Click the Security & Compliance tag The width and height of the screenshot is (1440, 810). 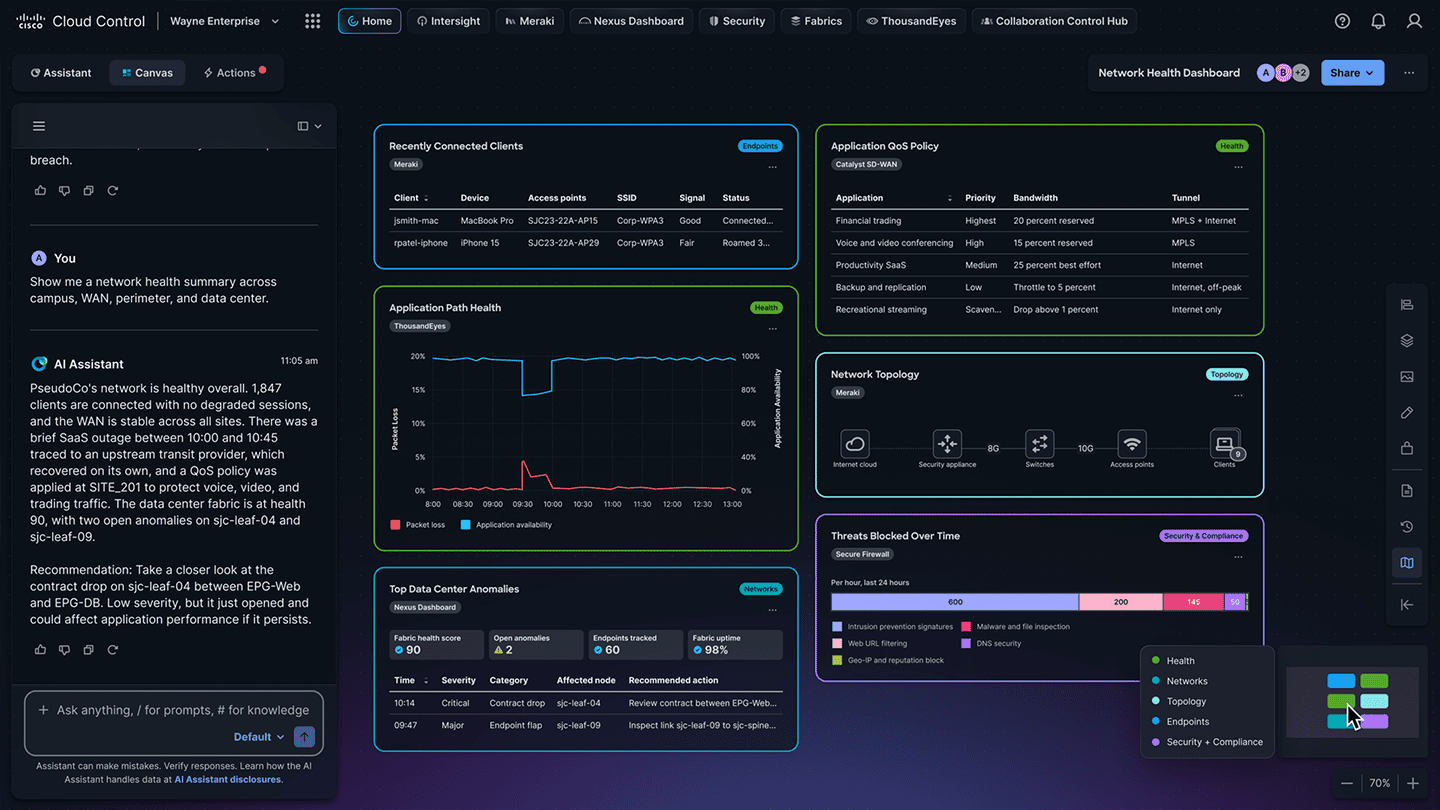[x=1203, y=536]
